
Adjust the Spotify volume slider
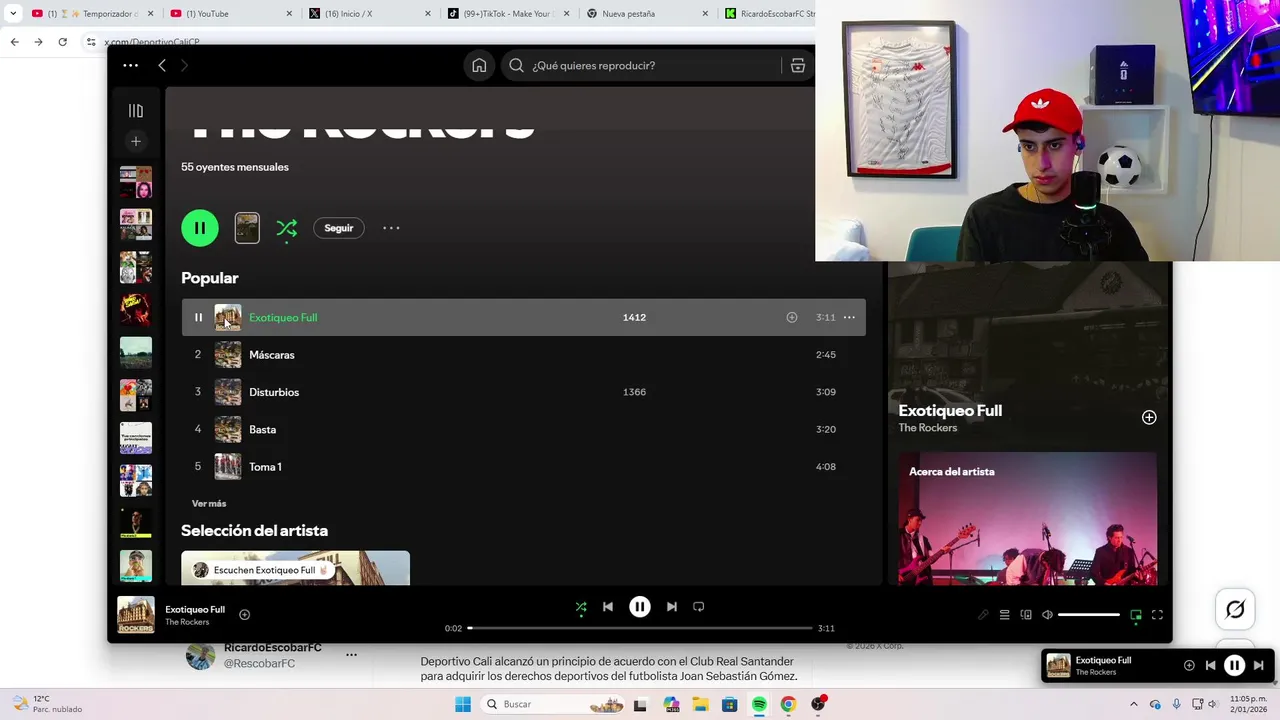point(1089,615)
